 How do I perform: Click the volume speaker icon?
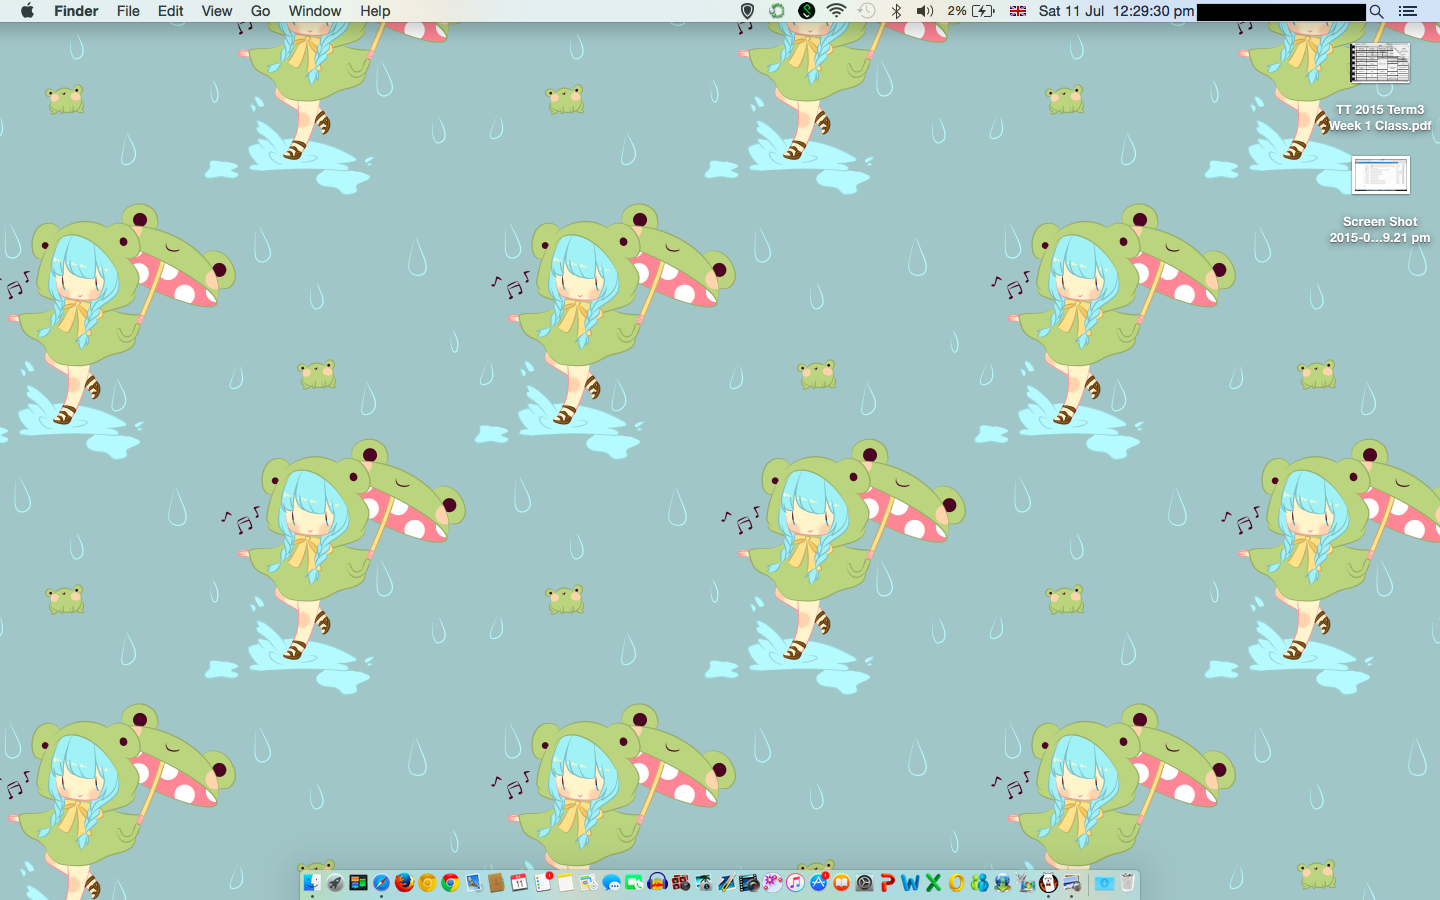pos(925,11)
